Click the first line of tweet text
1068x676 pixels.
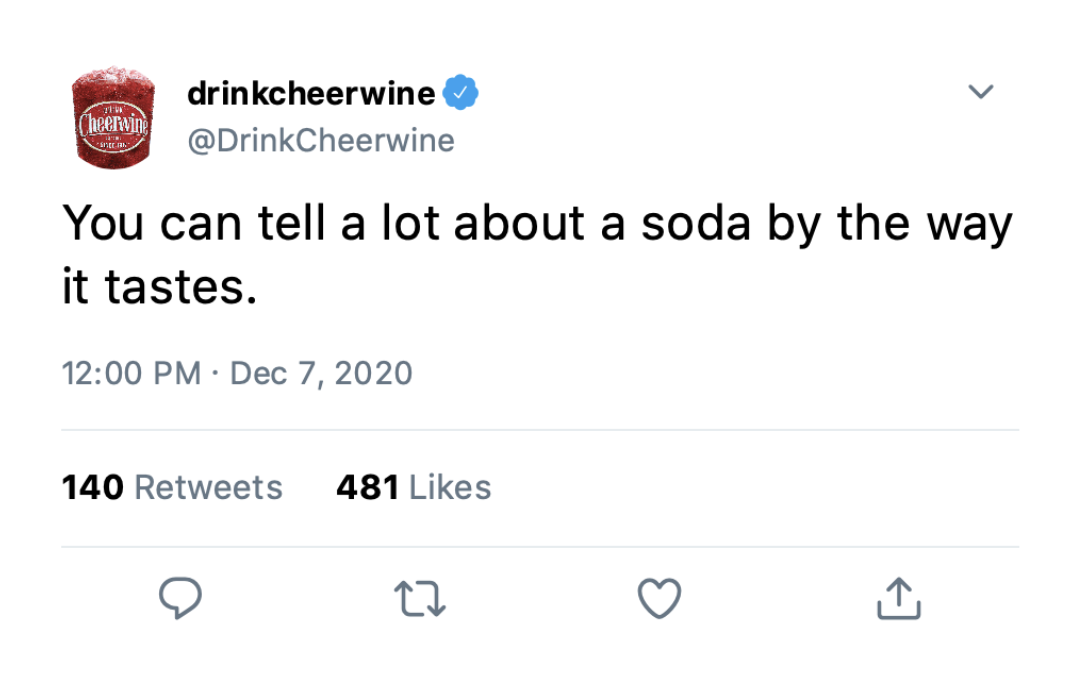[x=537, y=224]
